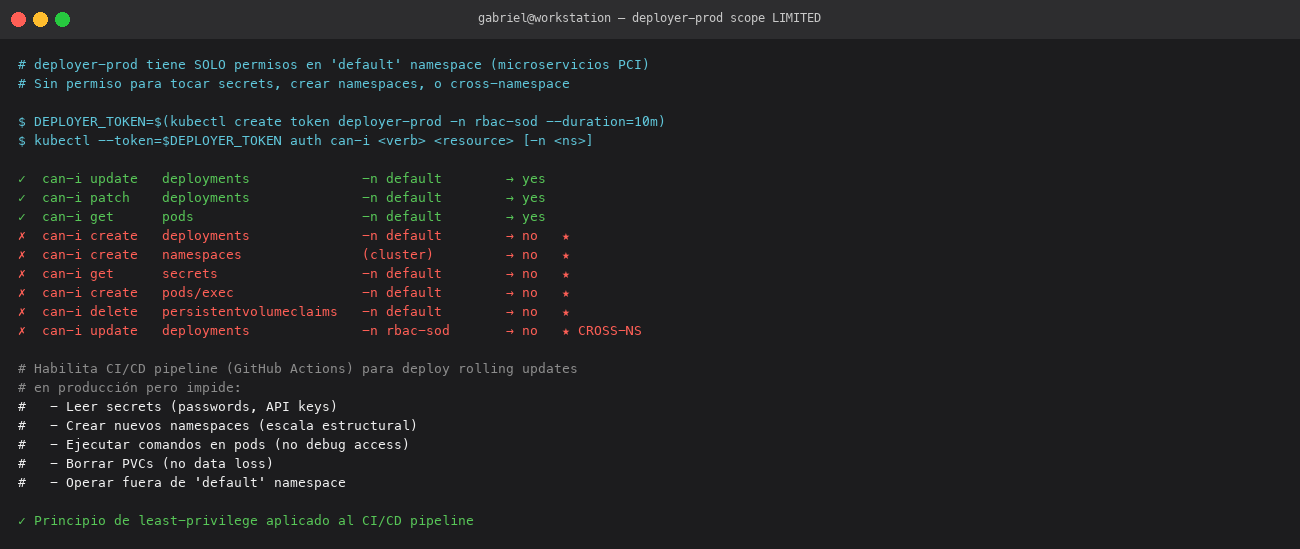Click the red close window button
Viewport: 1300px width, 549px height.
coord(18,19)
